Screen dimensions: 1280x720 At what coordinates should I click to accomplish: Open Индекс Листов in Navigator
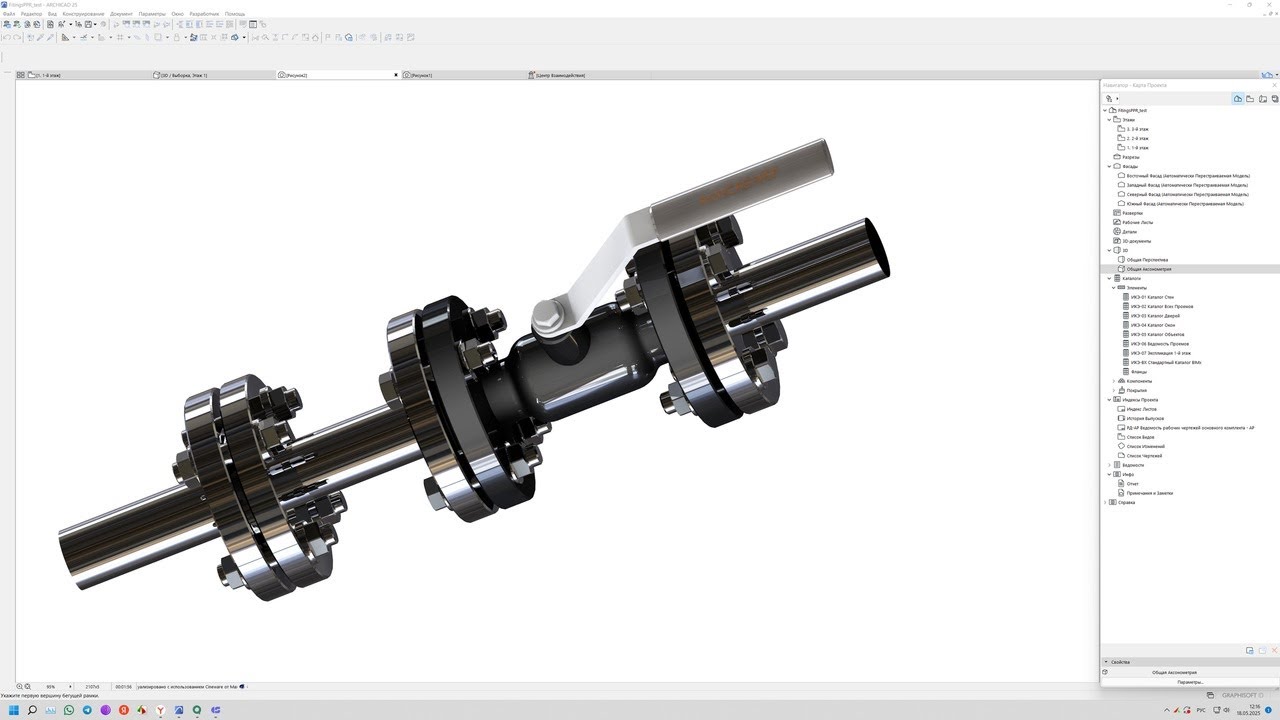click(1141, 409)
